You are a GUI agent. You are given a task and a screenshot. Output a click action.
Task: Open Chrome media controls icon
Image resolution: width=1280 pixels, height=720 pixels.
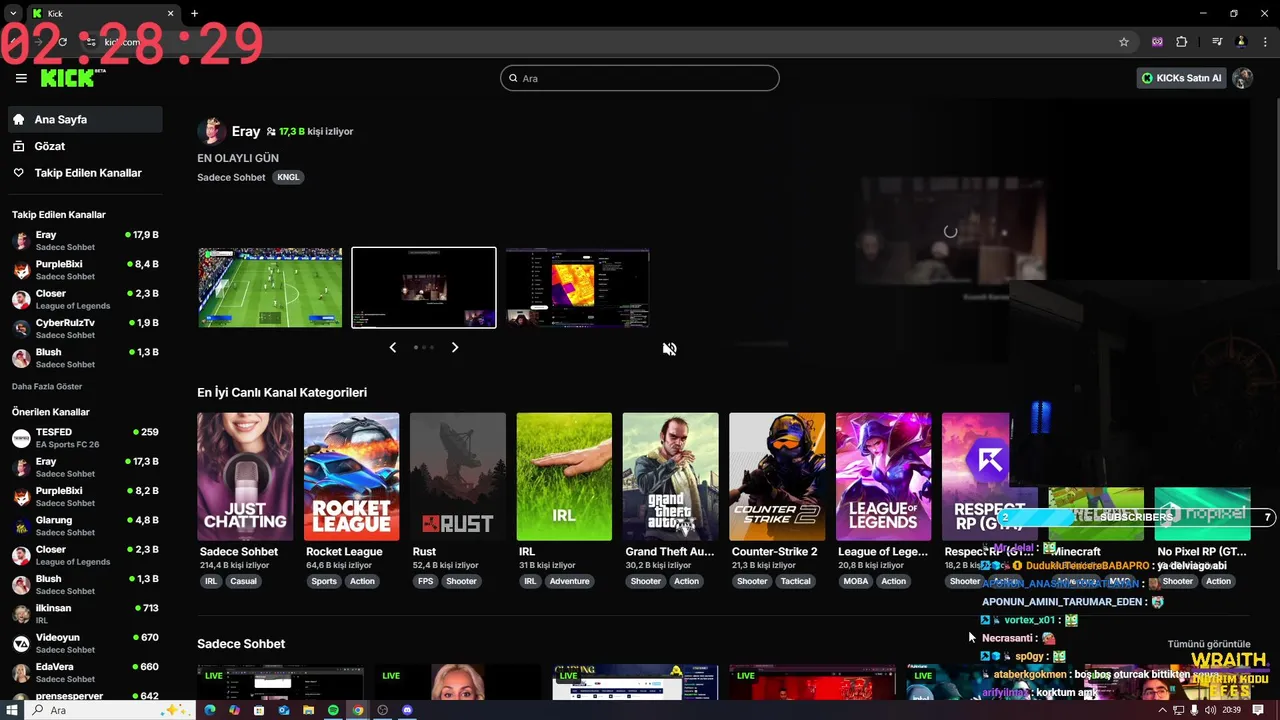coord(1217,42)
